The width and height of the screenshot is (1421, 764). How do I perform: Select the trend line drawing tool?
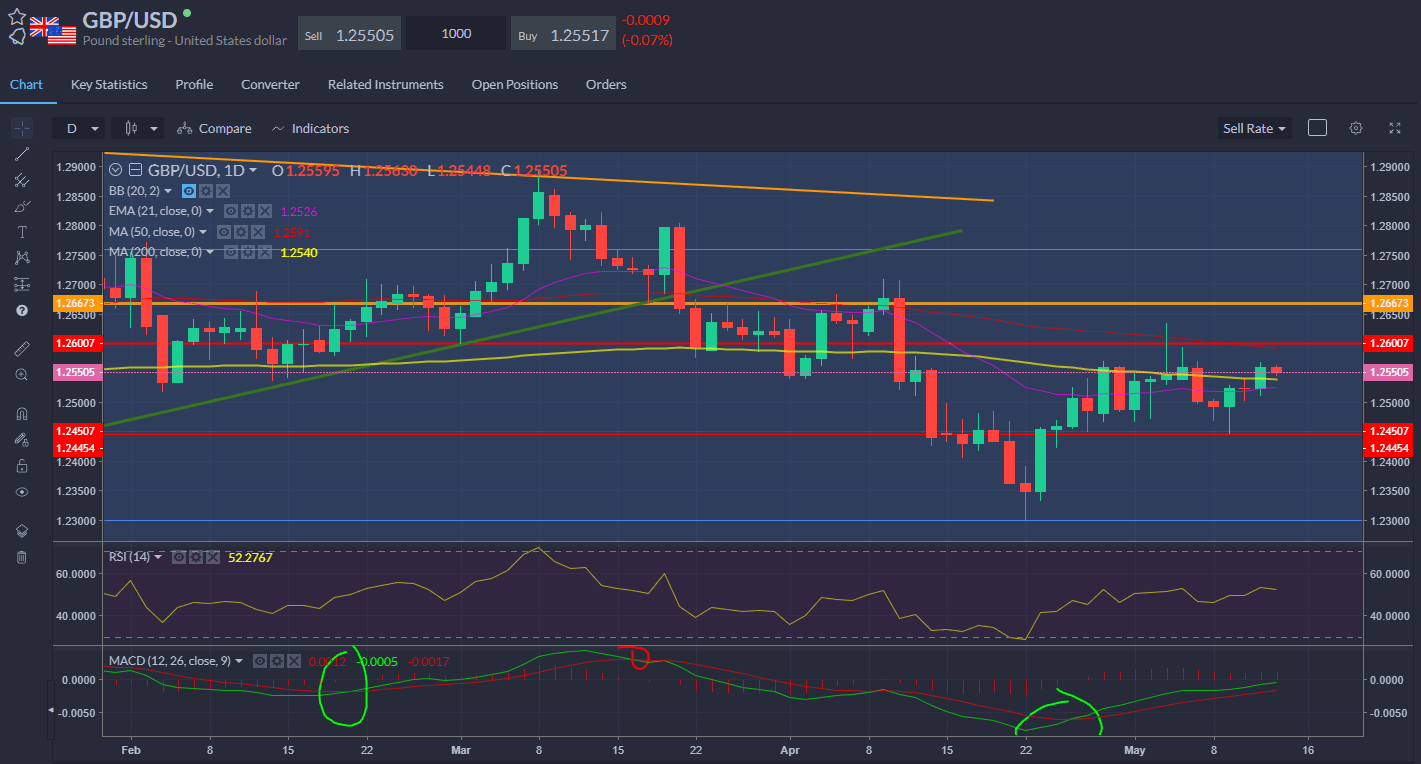(22, 154)
